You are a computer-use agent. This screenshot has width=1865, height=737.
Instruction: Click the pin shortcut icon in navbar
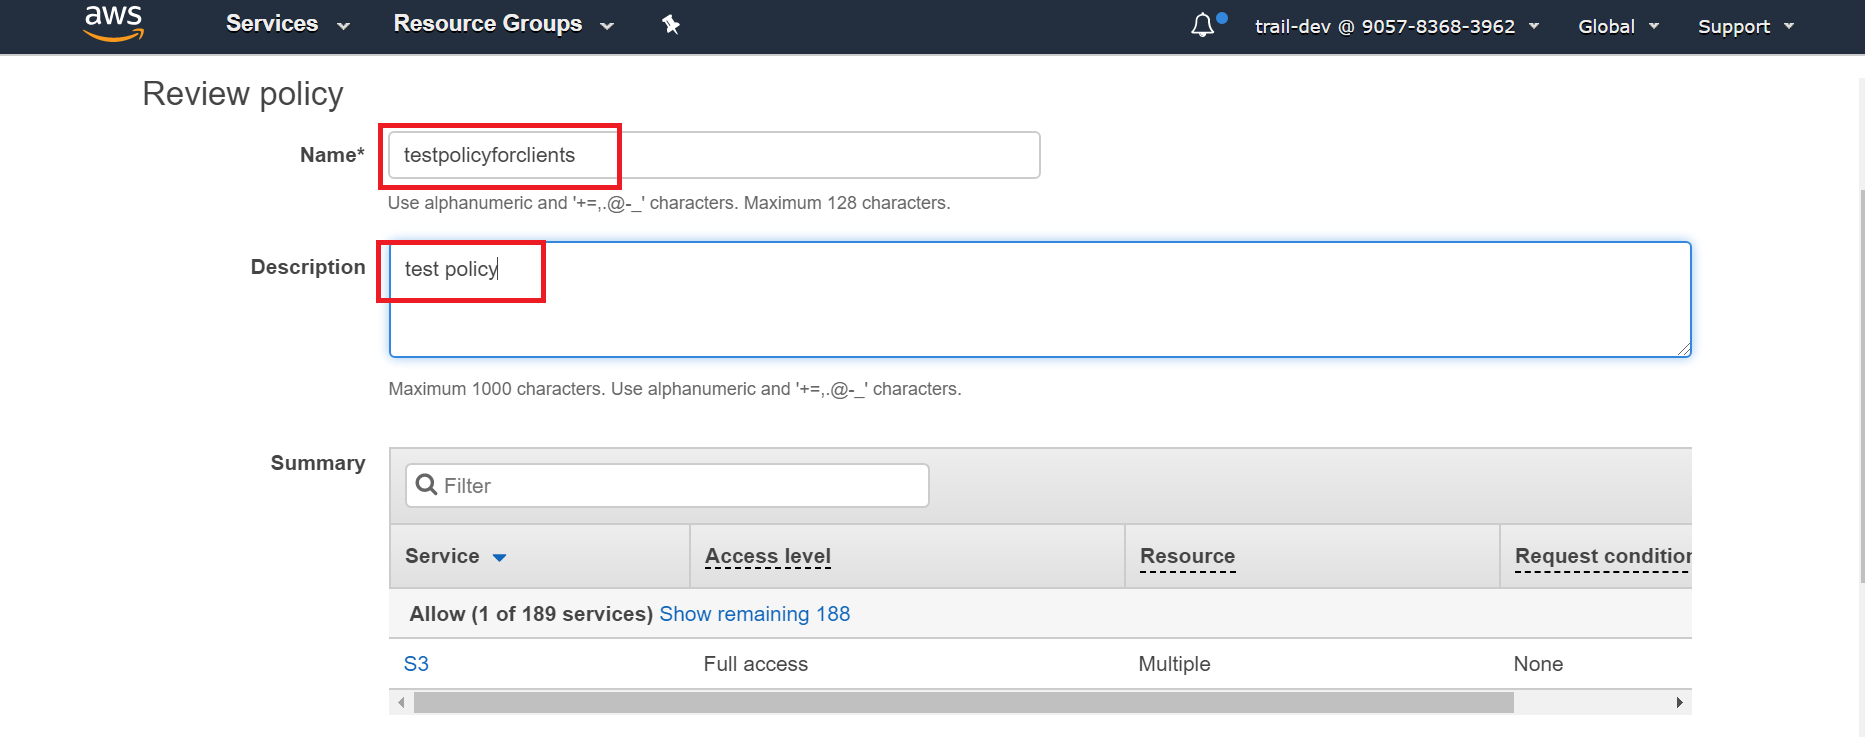pos(671,25)
